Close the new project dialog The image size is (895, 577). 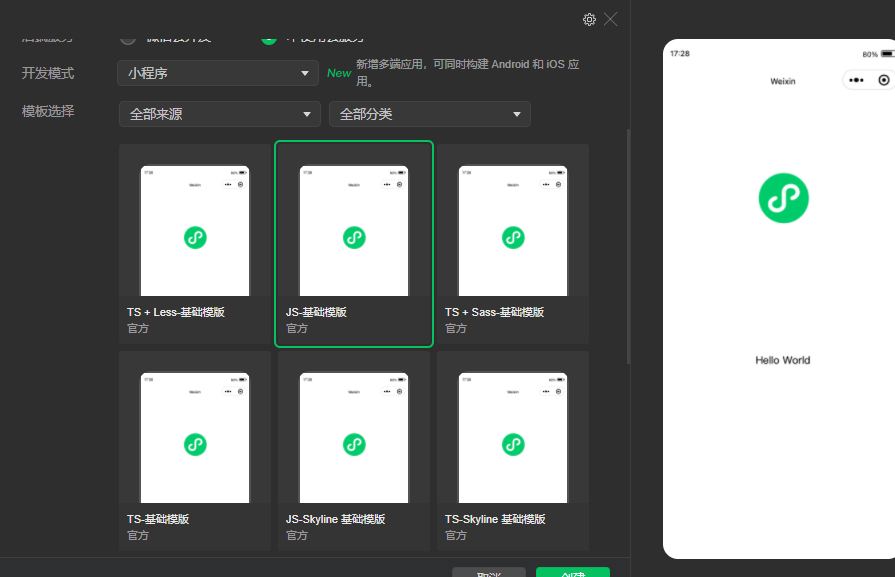[611, 19]
